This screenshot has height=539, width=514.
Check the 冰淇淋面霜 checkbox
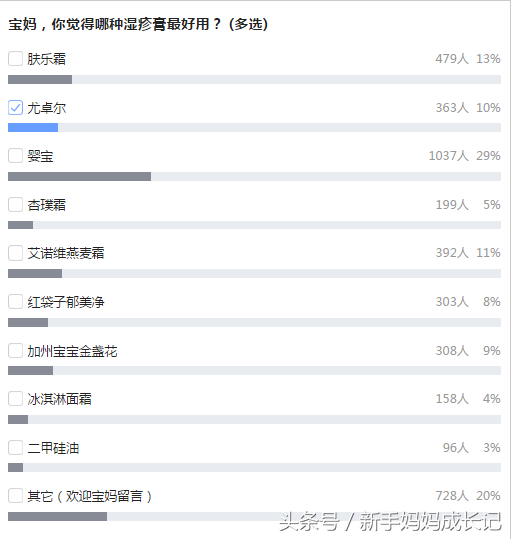[x=15, y=399]
